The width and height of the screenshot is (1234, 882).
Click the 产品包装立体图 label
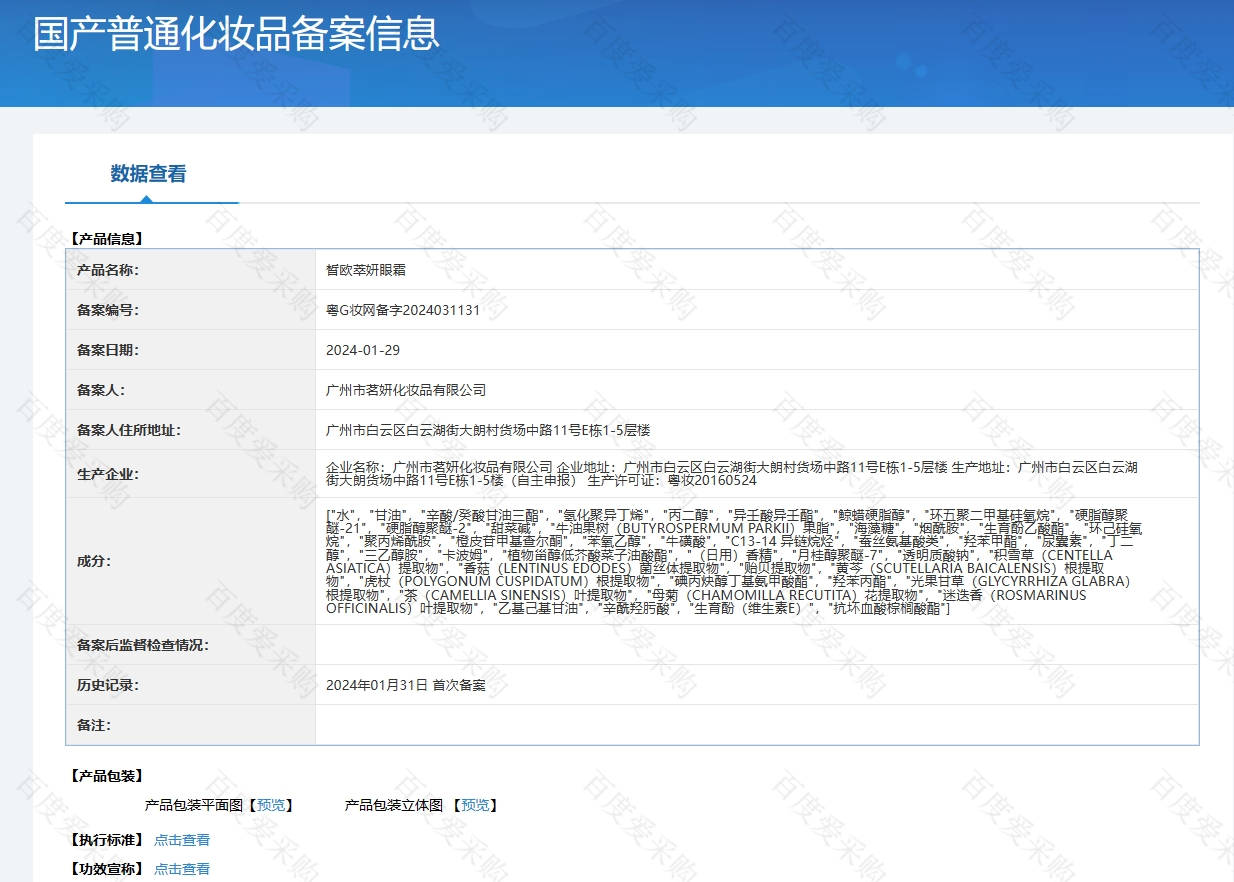pyautogui.click(x=394, y=805)
